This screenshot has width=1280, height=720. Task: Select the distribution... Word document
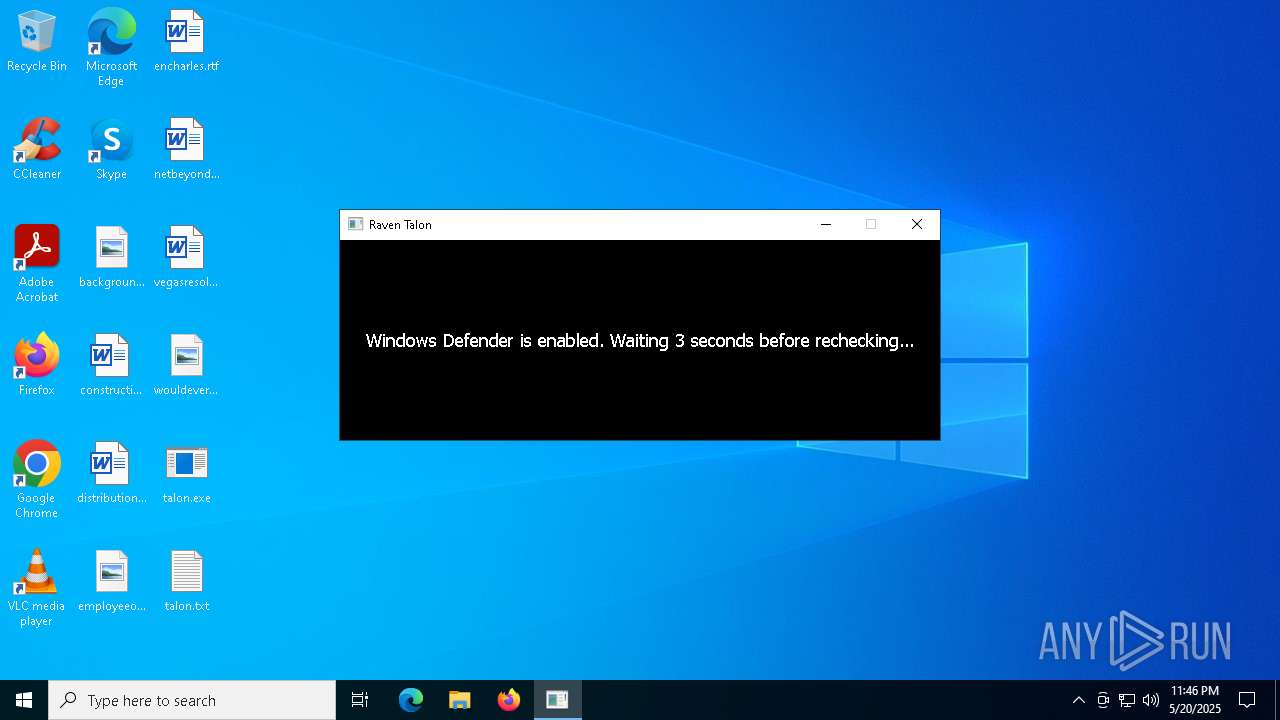pyautogui.click(x=111, y=473)
